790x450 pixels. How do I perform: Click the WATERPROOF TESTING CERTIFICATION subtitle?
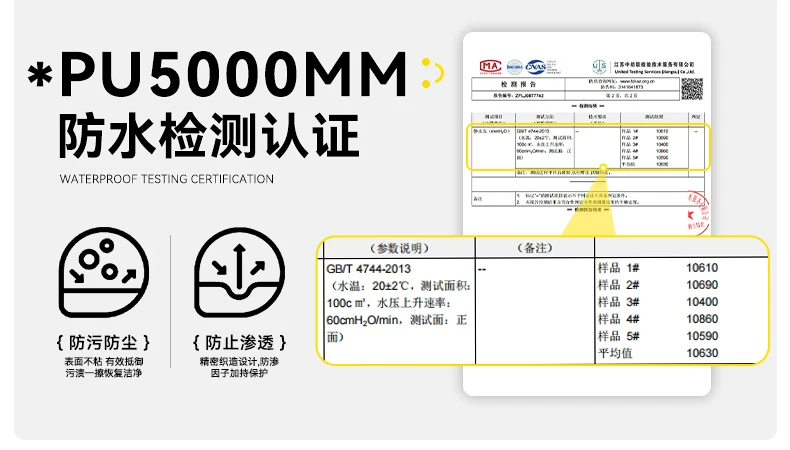click(166, 179)
